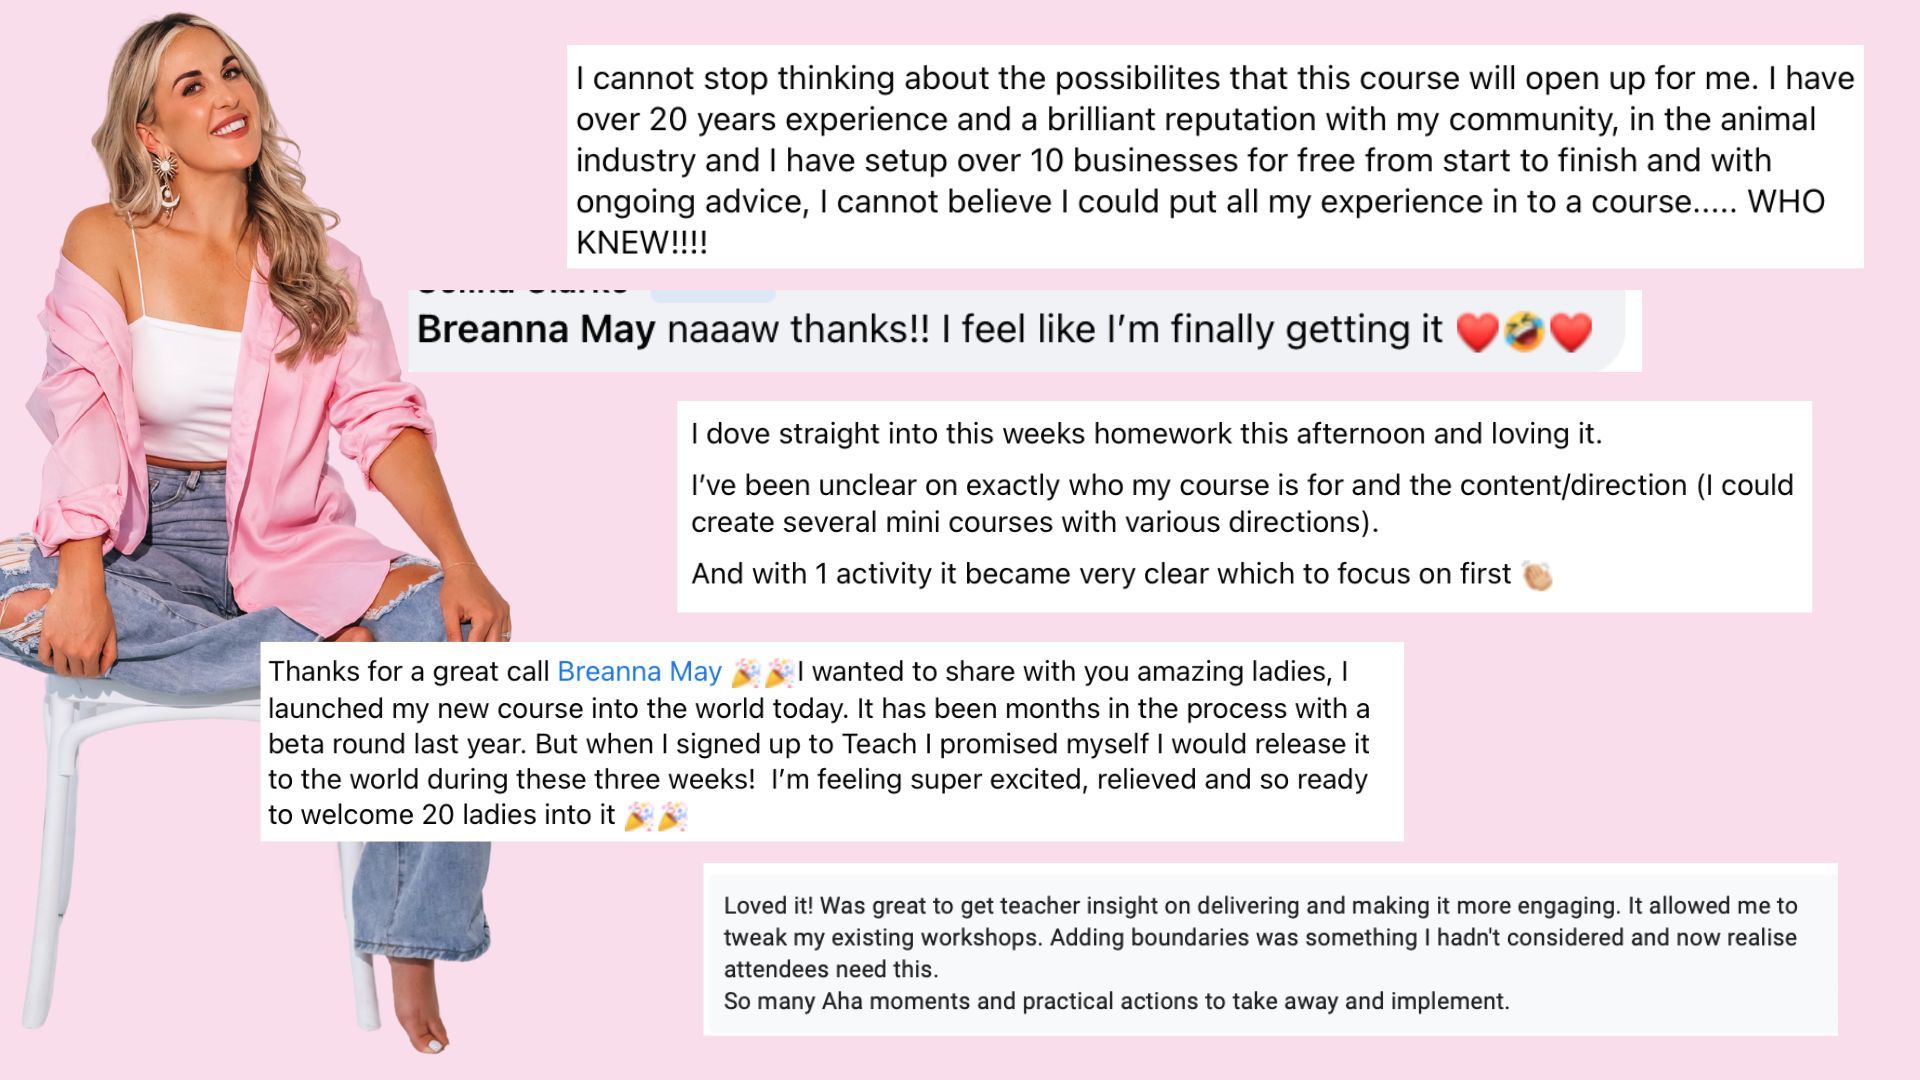Viewport: 1920px width, 1080px height.
Task: Click the last red heart emoji
Action: point(1570,331)
